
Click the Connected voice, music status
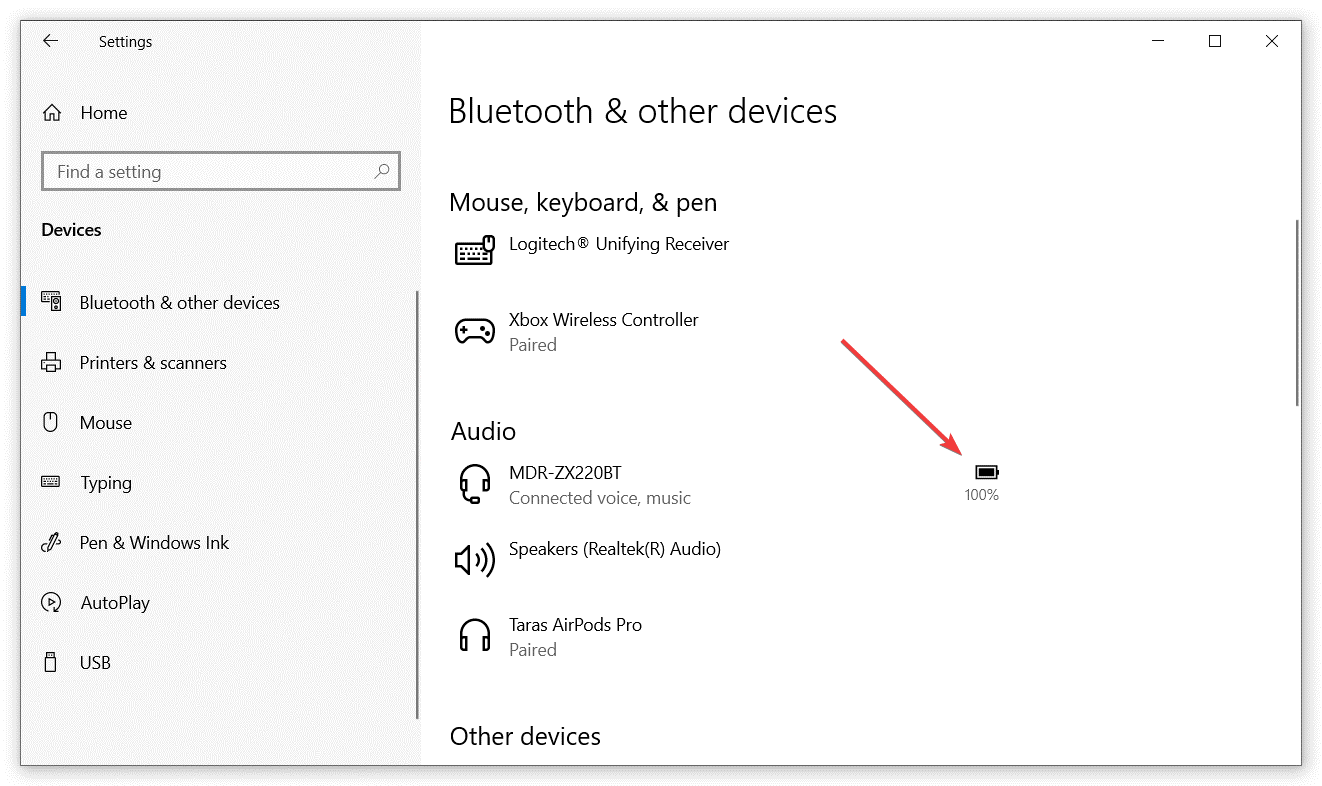click(x=600, y=498)
